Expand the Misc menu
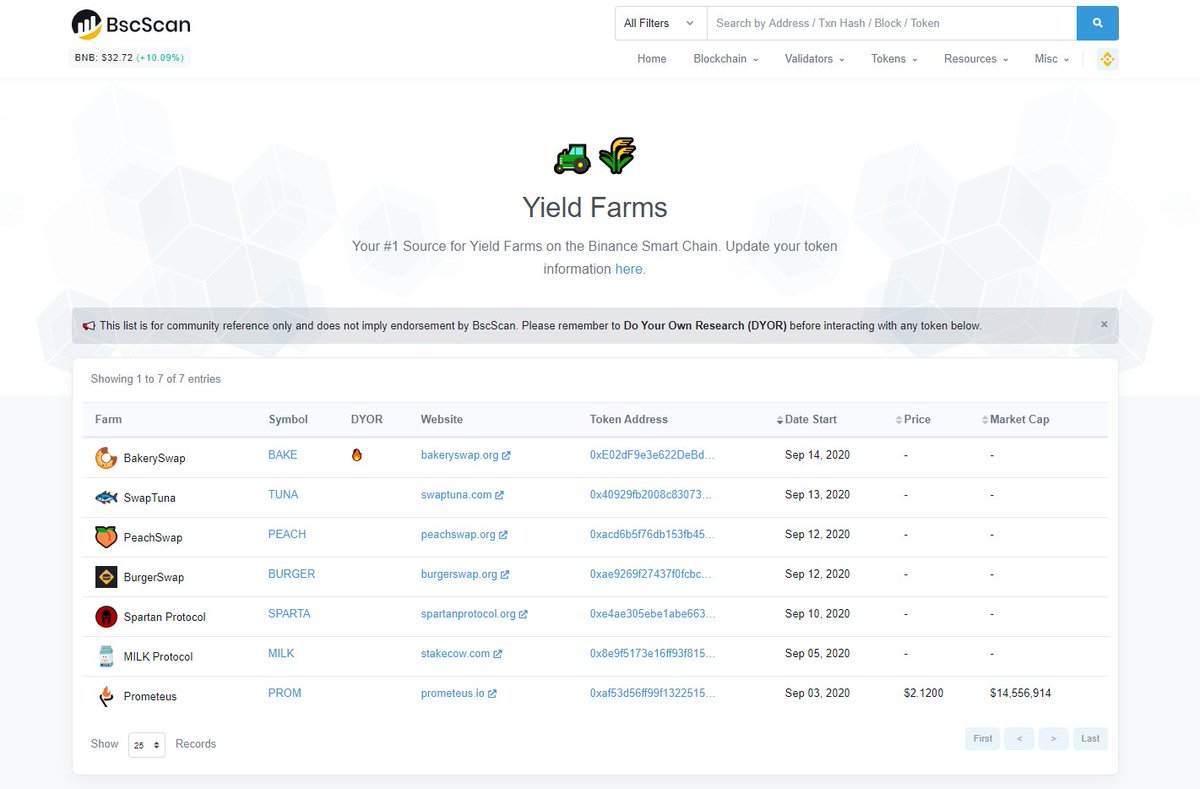 [x=1052, y=59]
